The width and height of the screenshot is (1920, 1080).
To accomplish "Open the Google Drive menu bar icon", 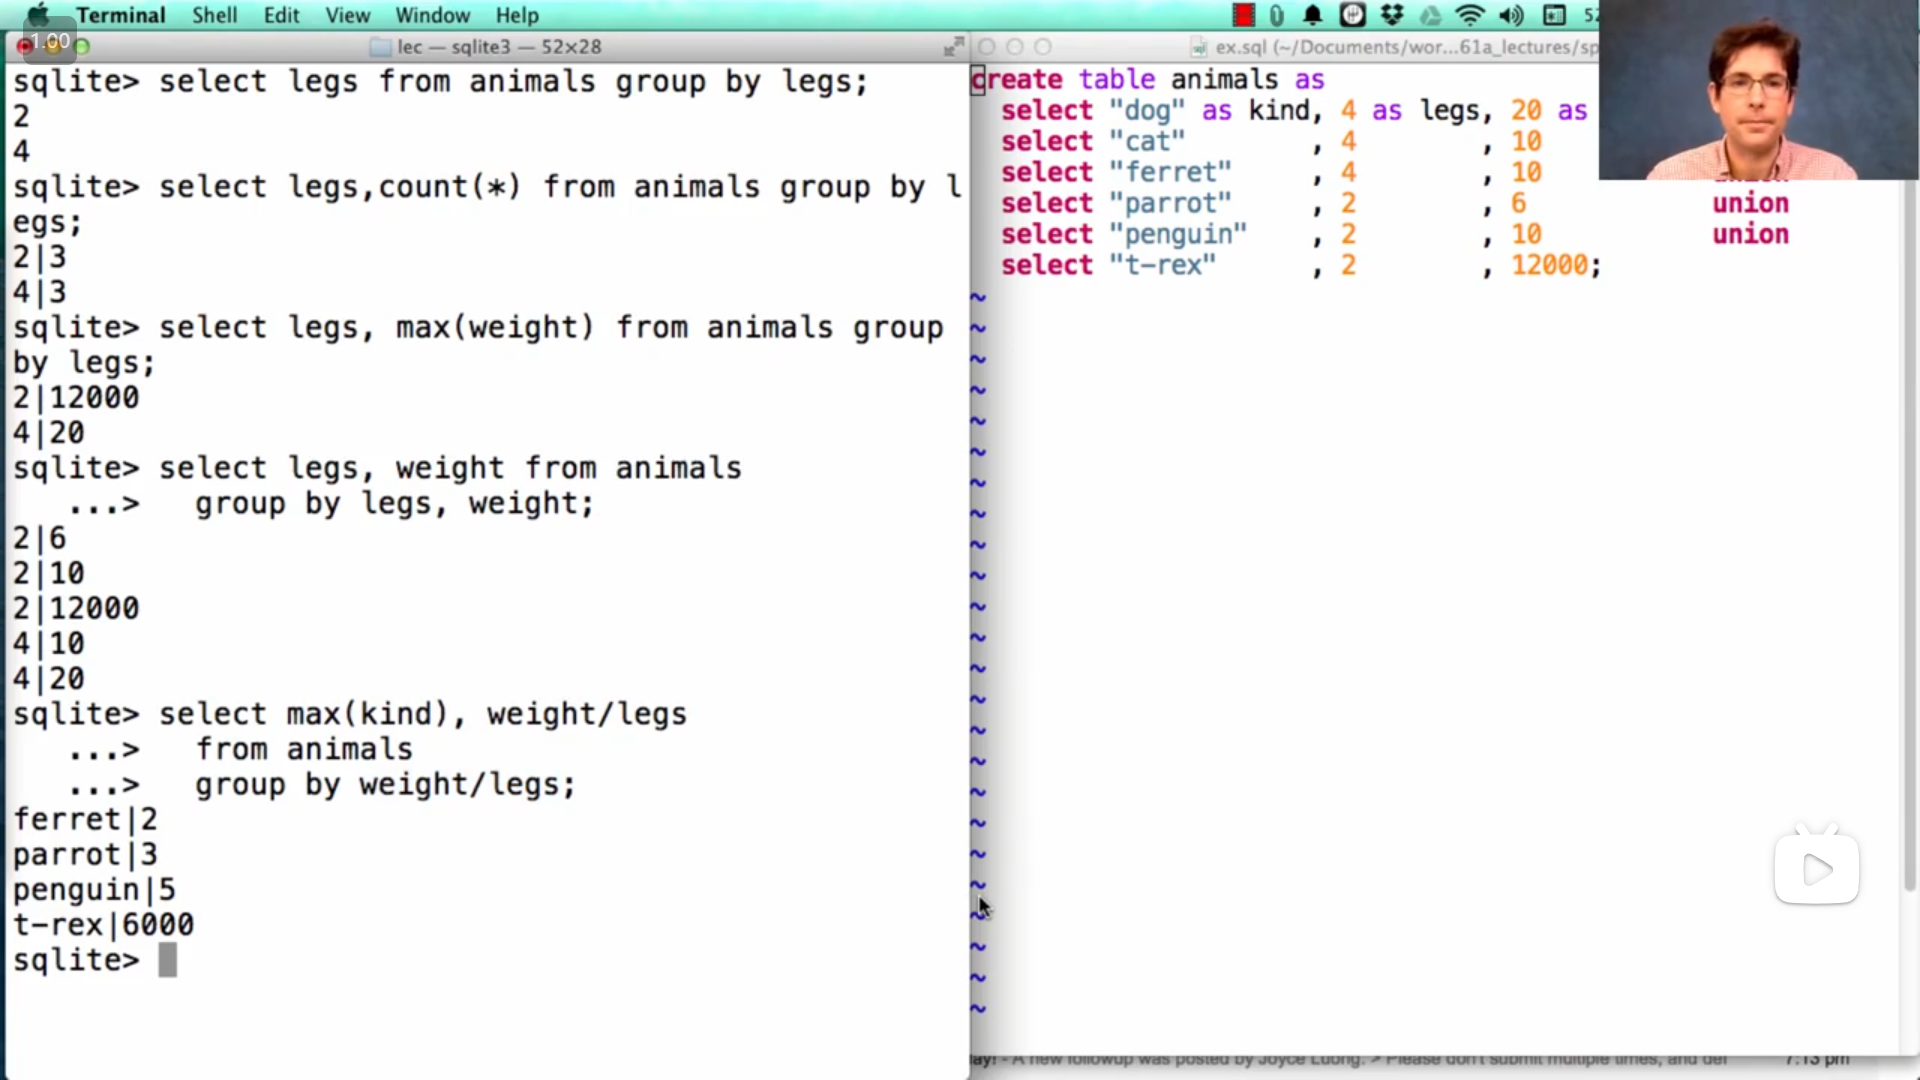I will pyautogui.click(x=1431, y=15).
